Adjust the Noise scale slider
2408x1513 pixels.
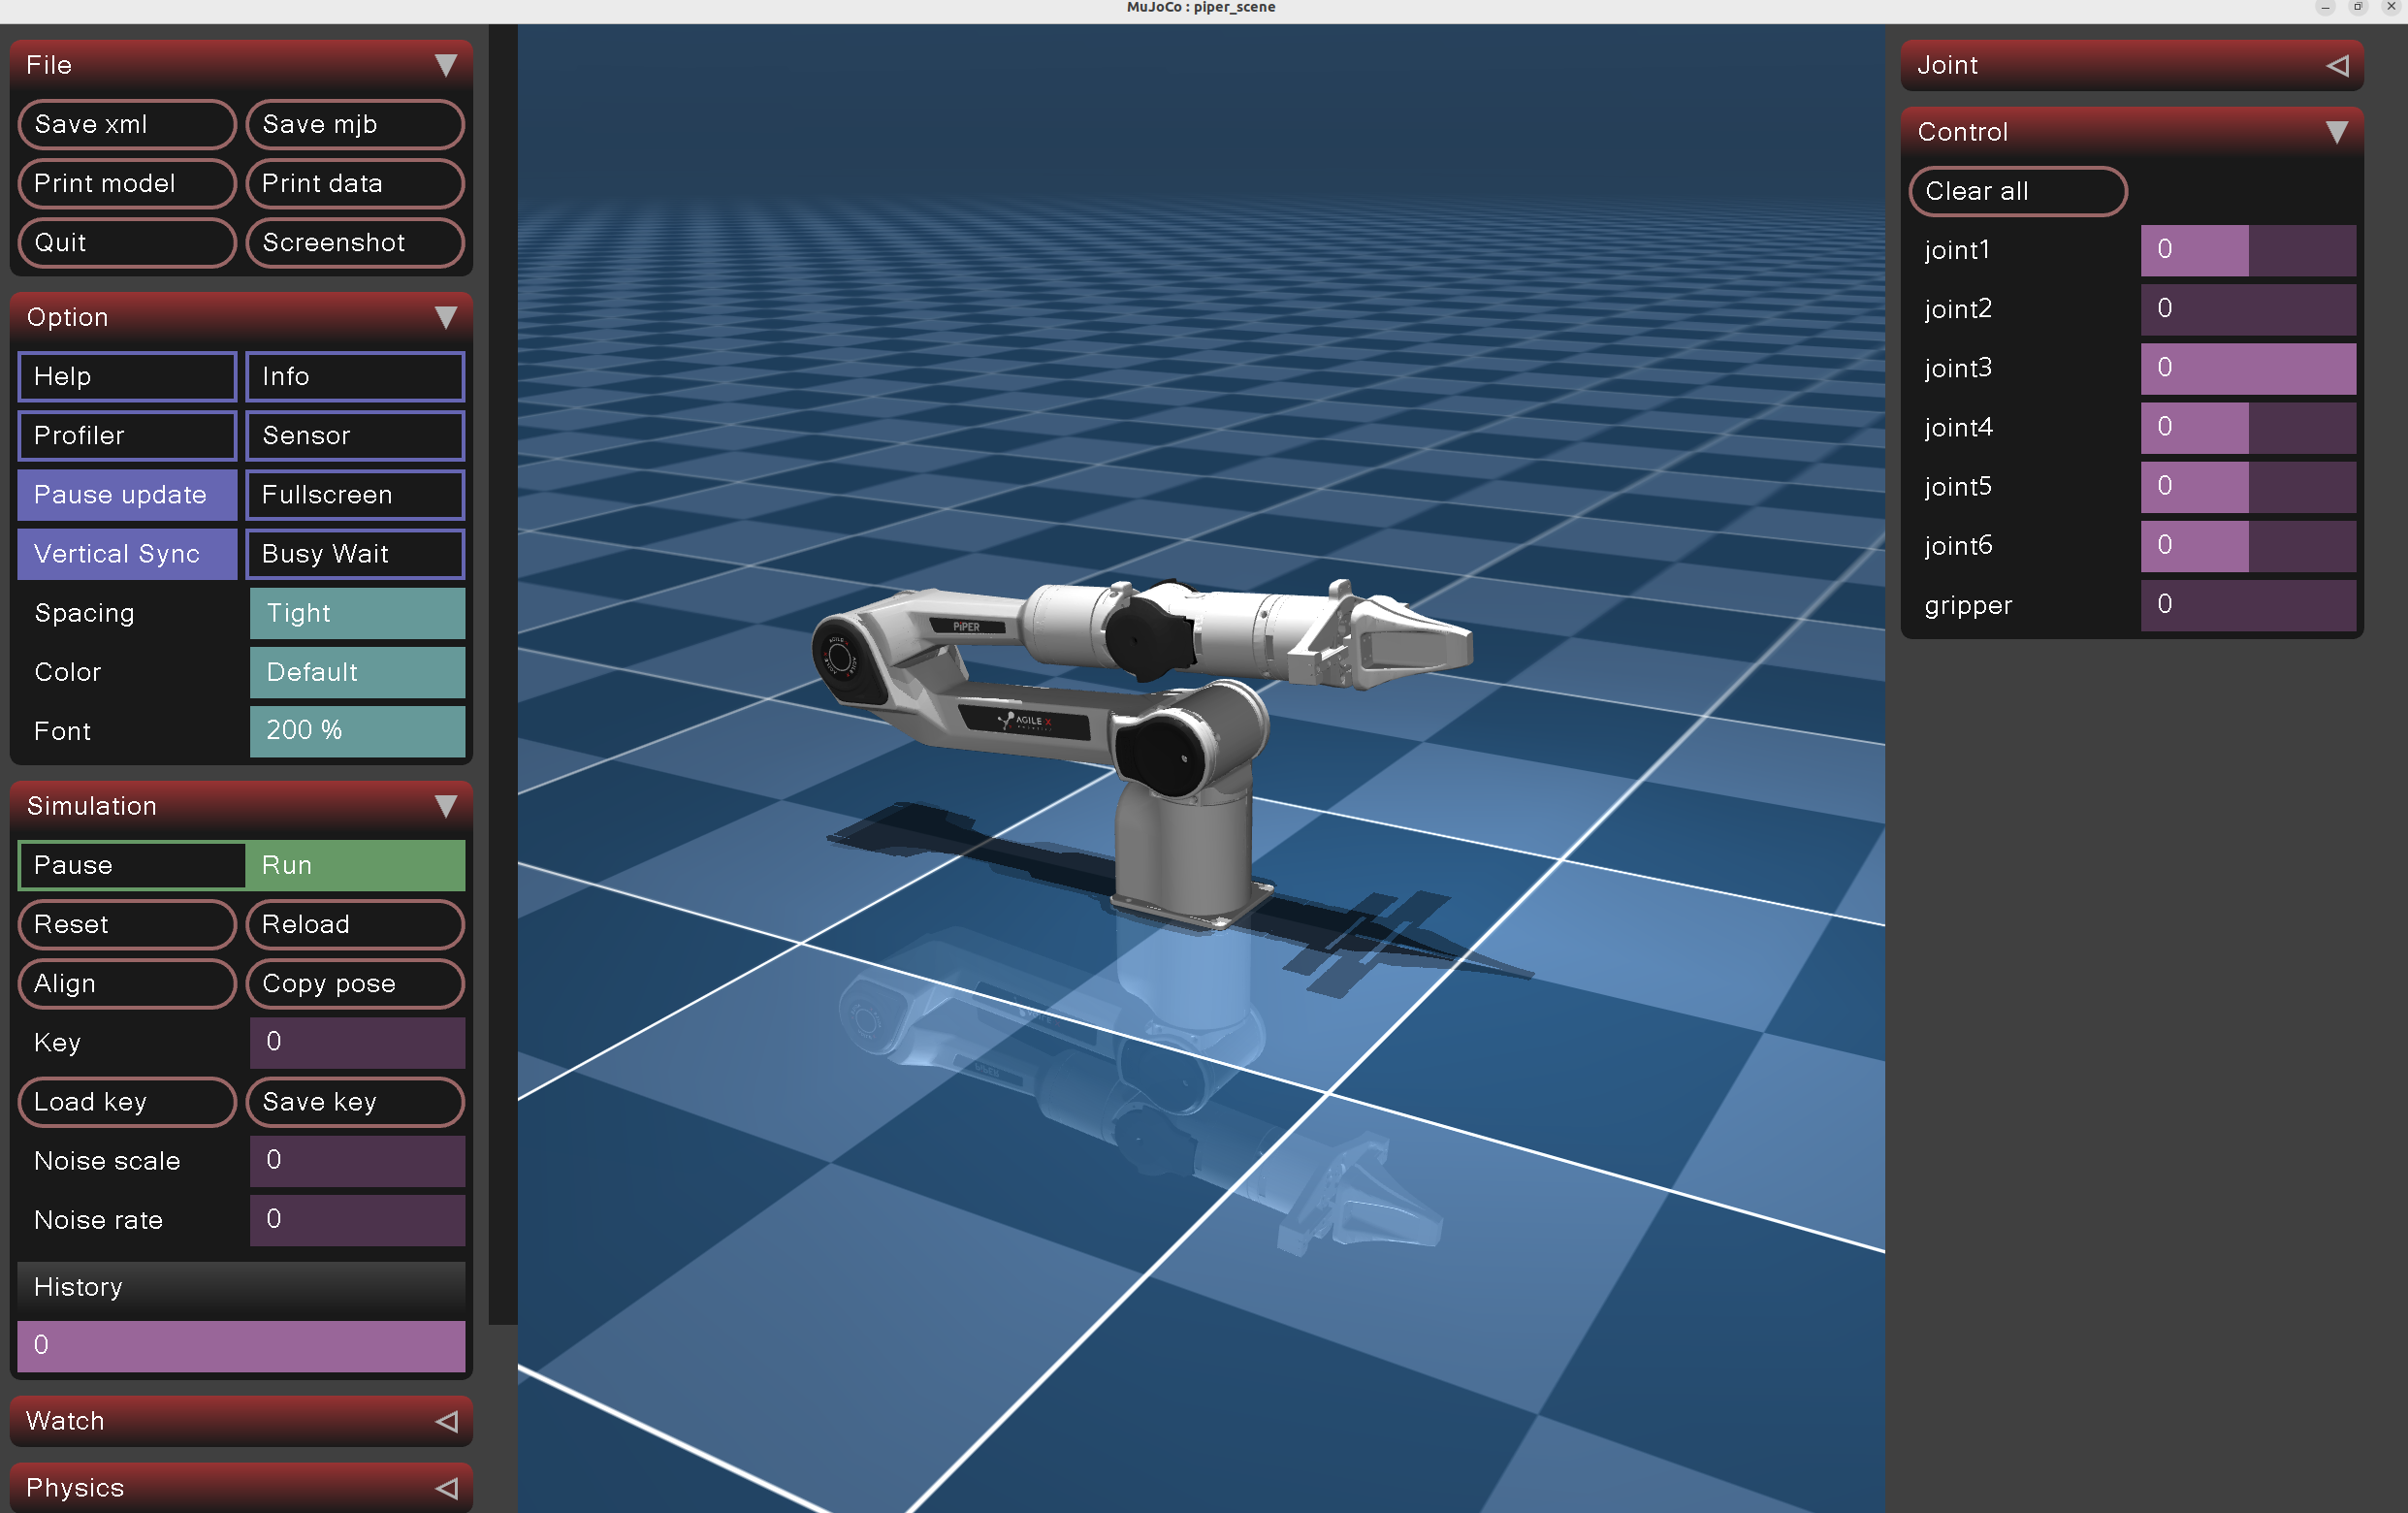pyautogui.click(x=357, y=1160)
